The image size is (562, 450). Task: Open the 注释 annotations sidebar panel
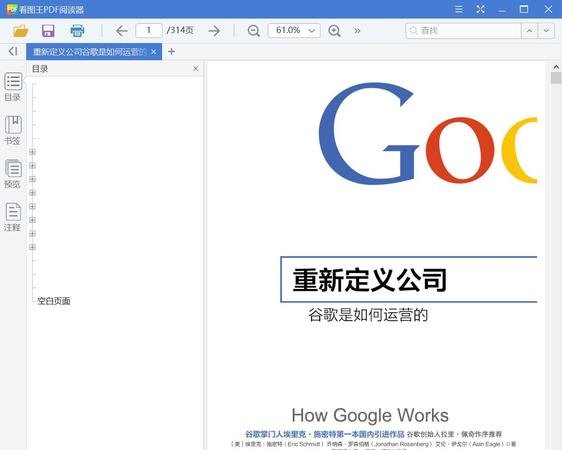pyautogui.click(x=13, y=217)
